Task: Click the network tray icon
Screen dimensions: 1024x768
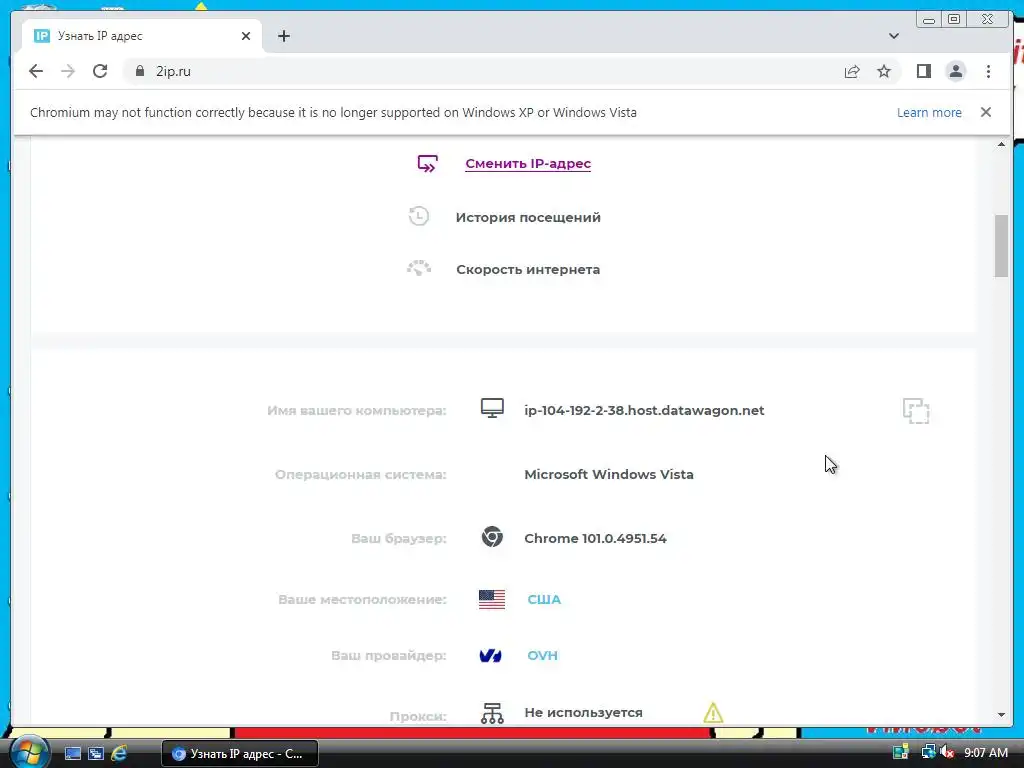Action: tap(927, 753)
